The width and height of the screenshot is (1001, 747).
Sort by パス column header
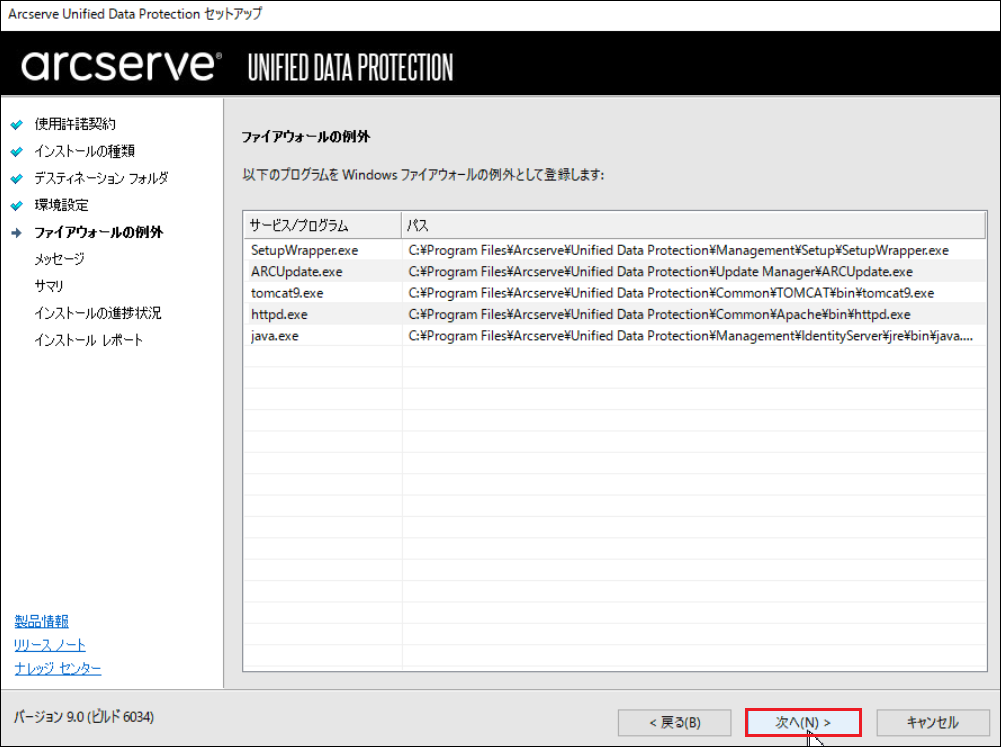(693, 225)
